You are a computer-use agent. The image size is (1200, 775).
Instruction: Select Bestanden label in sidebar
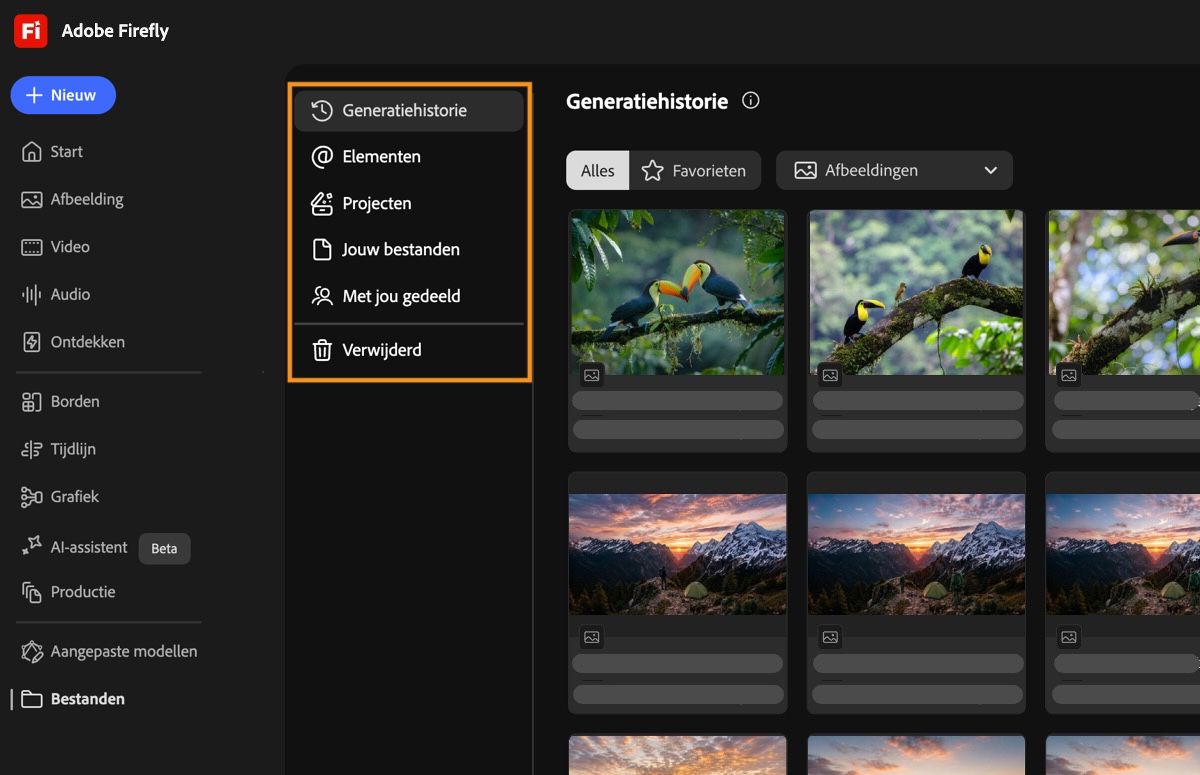tap(88, 699)
